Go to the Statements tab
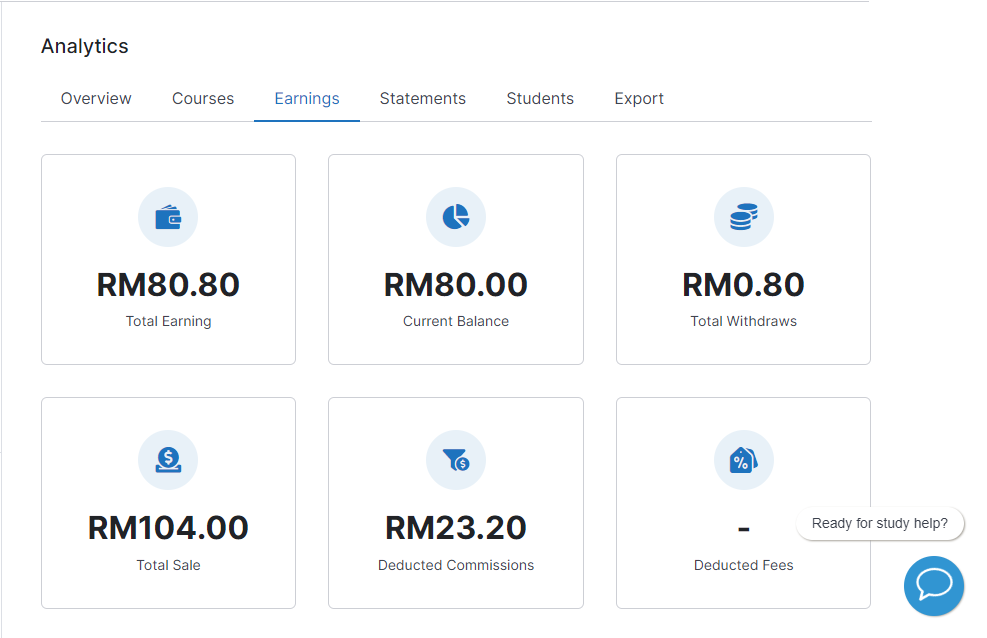 click(423, 98)
